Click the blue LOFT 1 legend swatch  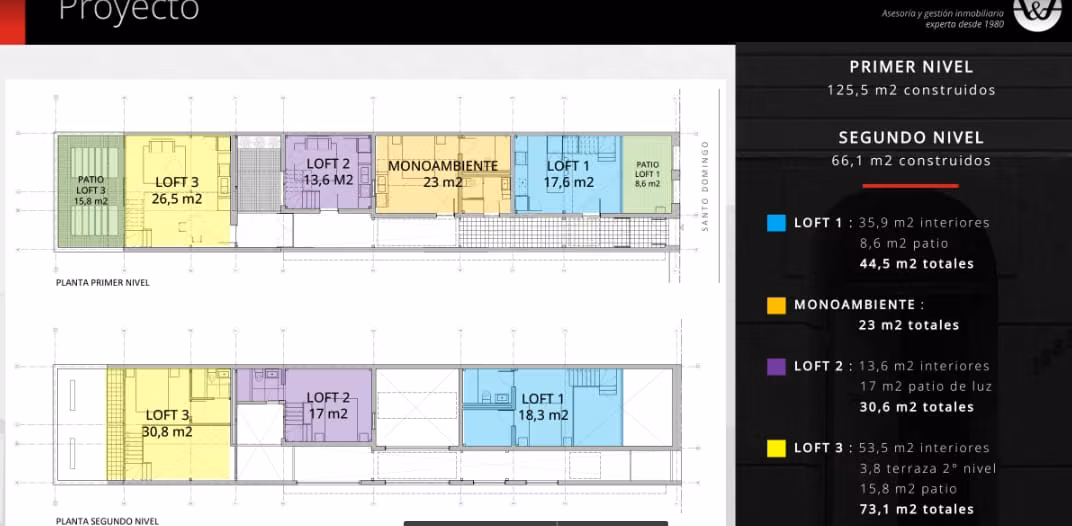pyautogui.click(x=776, y=223)
